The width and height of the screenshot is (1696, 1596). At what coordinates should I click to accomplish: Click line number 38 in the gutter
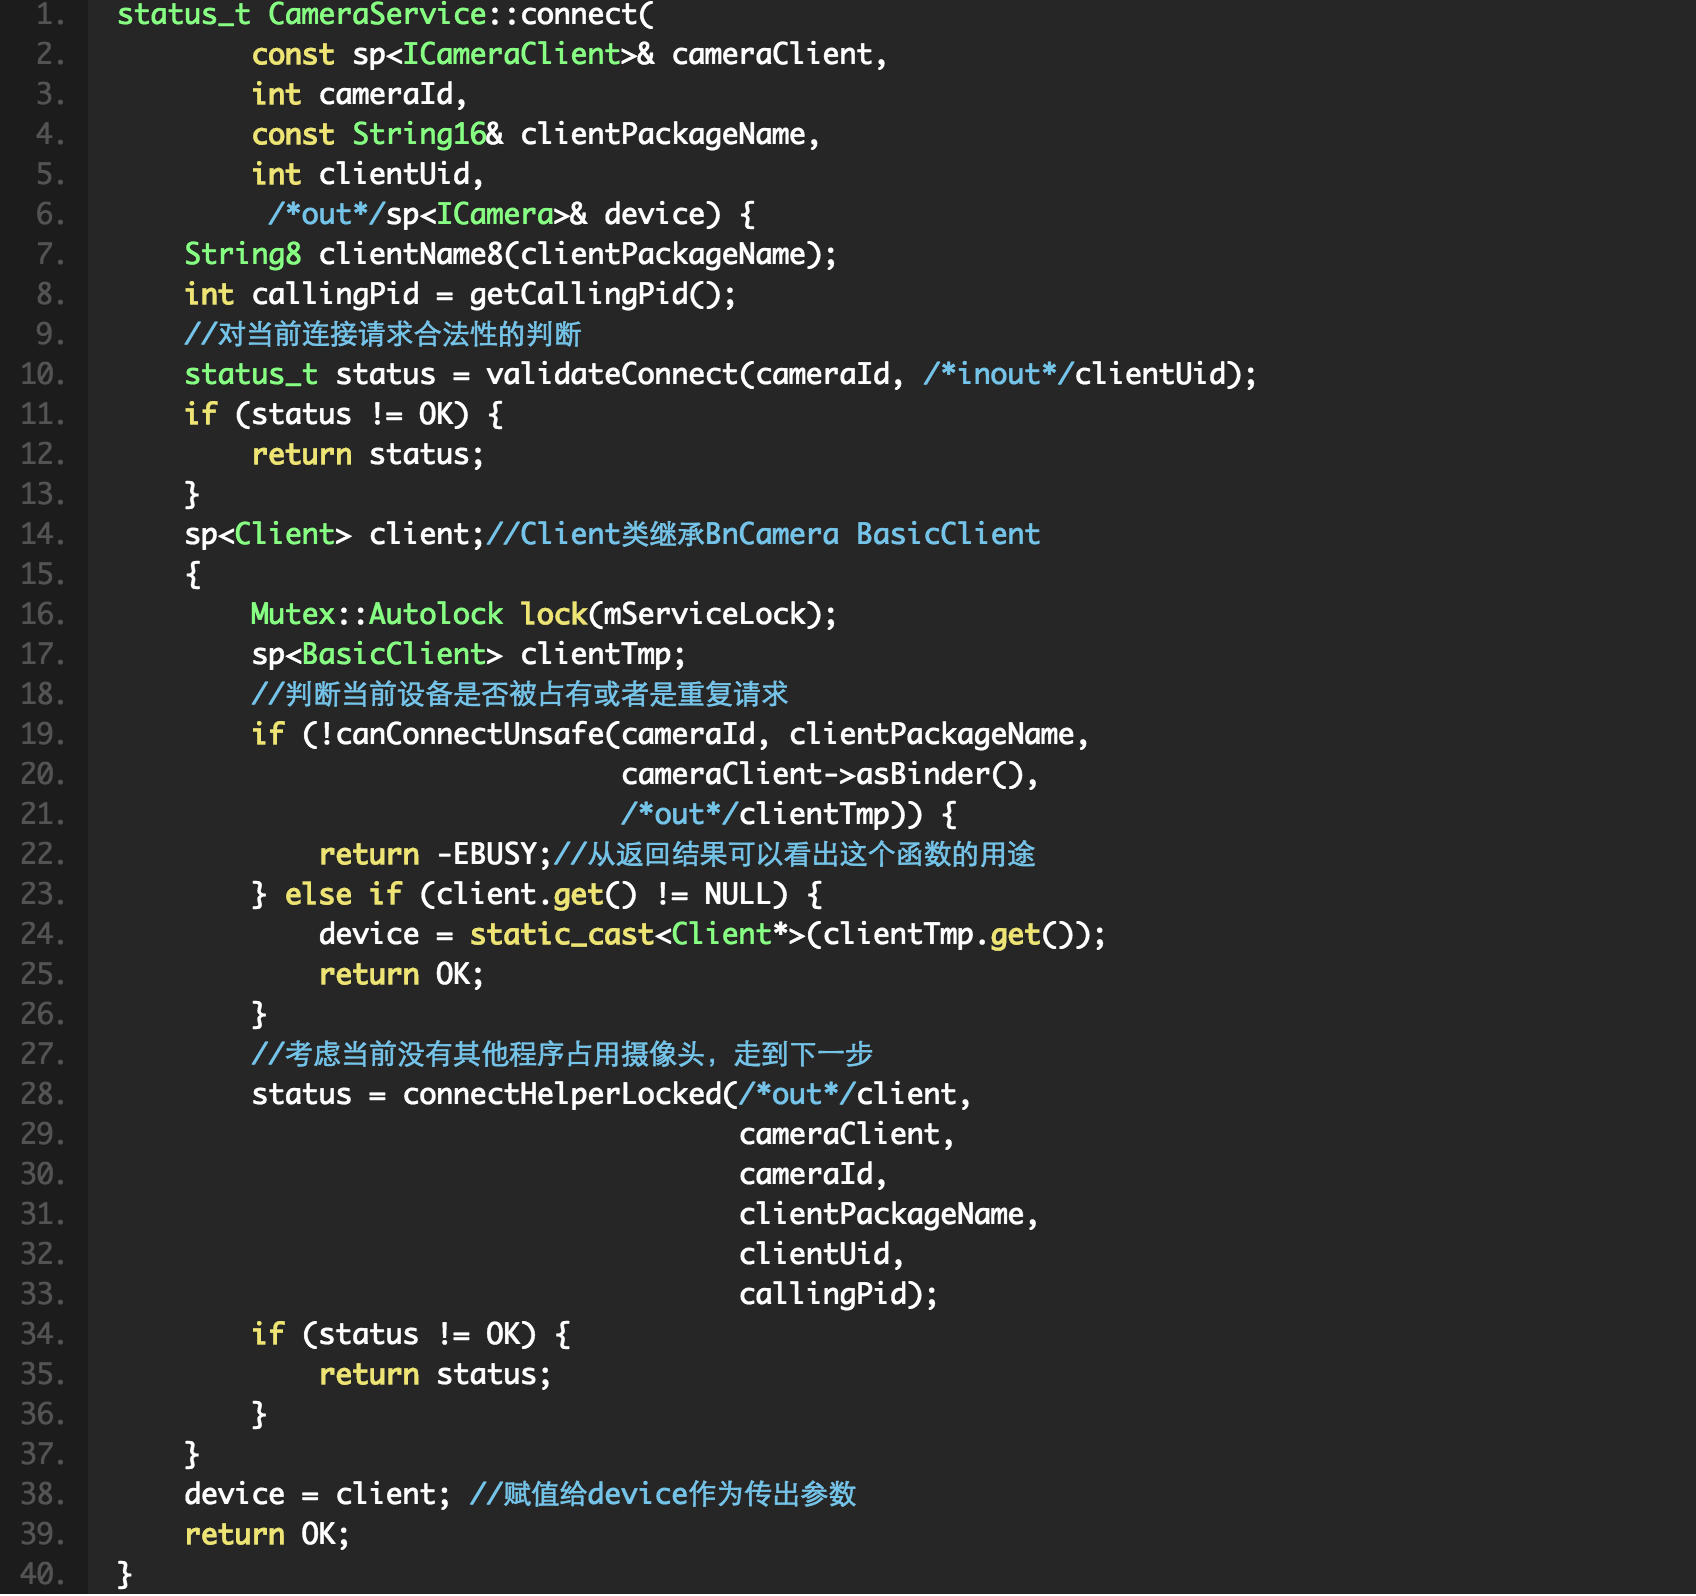tap(44, 1494)
